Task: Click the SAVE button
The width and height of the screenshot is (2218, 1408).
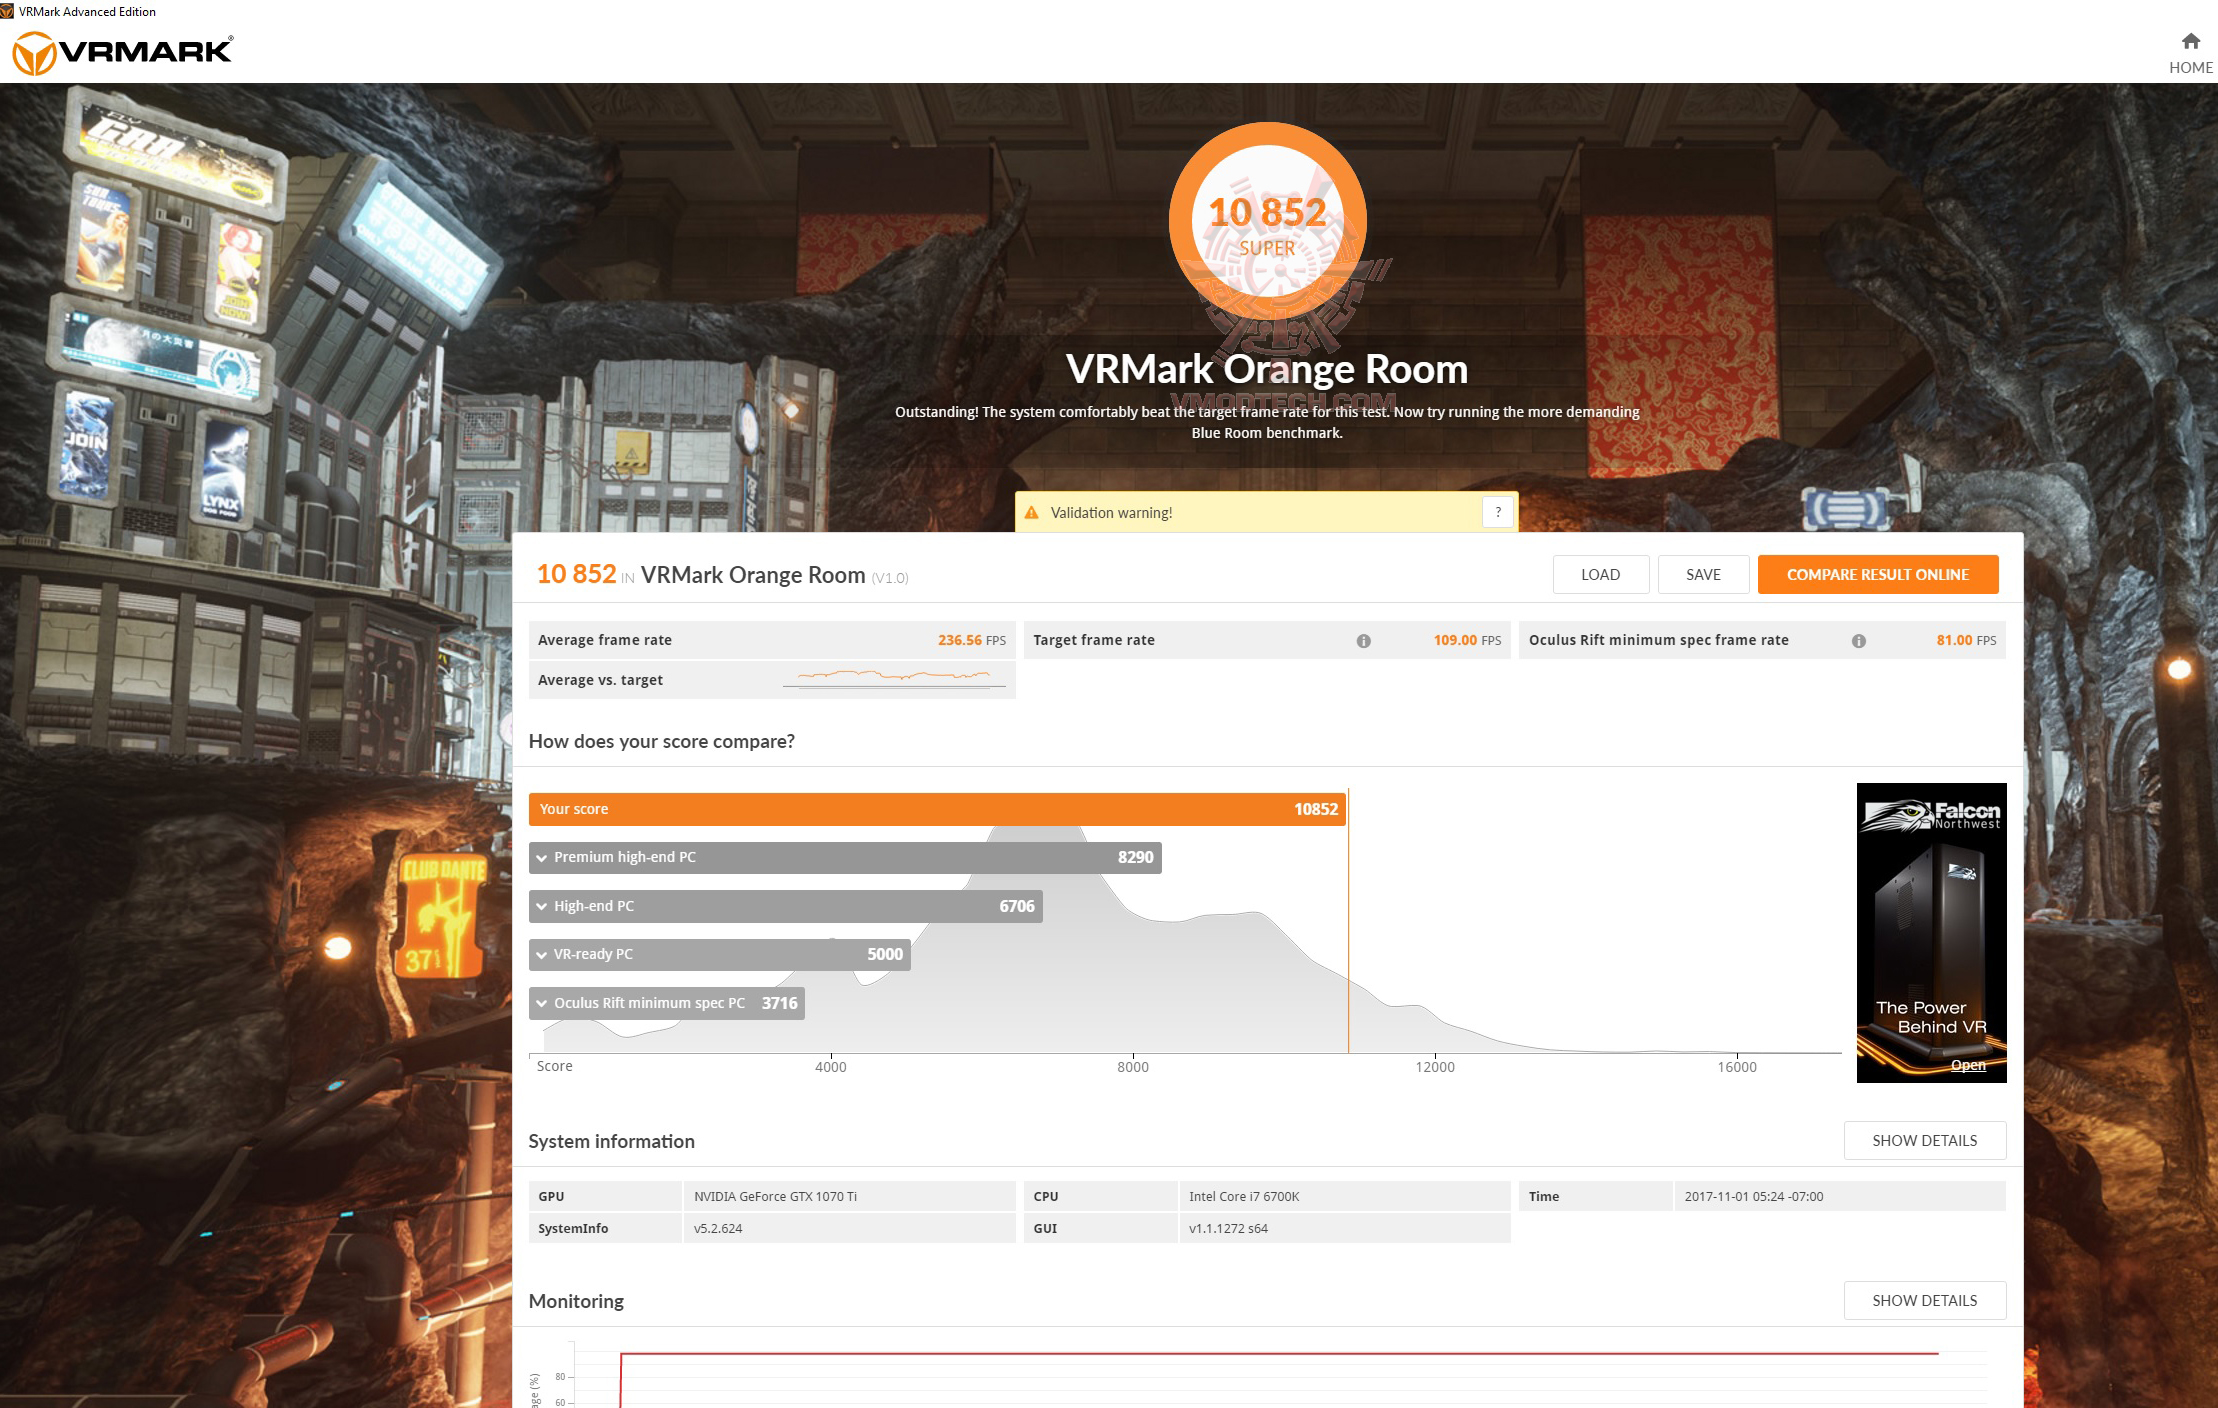Action: click(1703, 575)
